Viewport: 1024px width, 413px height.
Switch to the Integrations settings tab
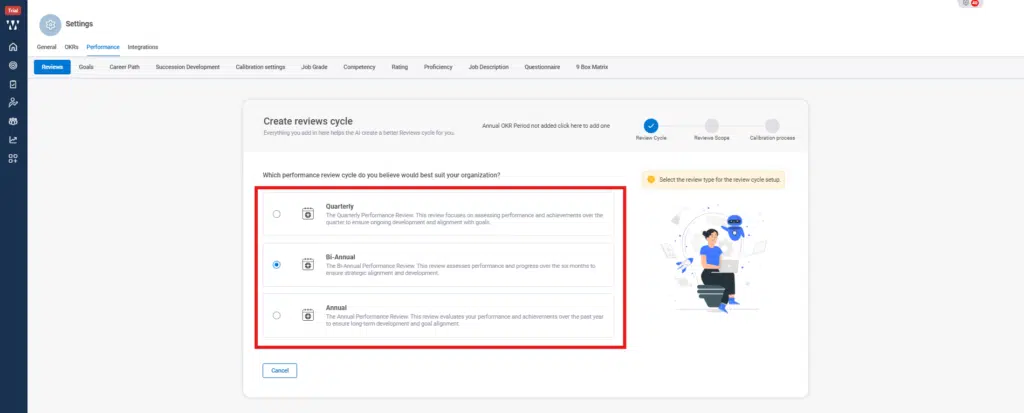click(142, 47)
